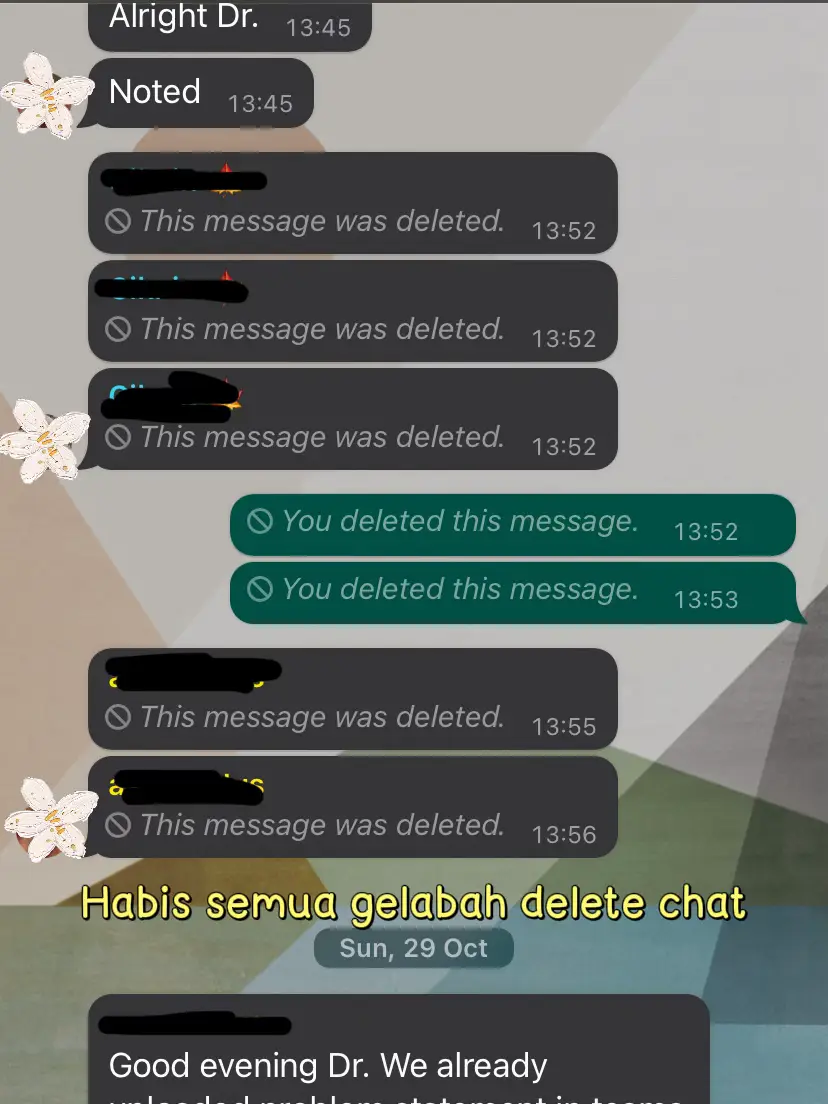Tap the deleted icon on second 13:52 message
The width and height of the screenshot is (828, 1104).
(118, 329)
